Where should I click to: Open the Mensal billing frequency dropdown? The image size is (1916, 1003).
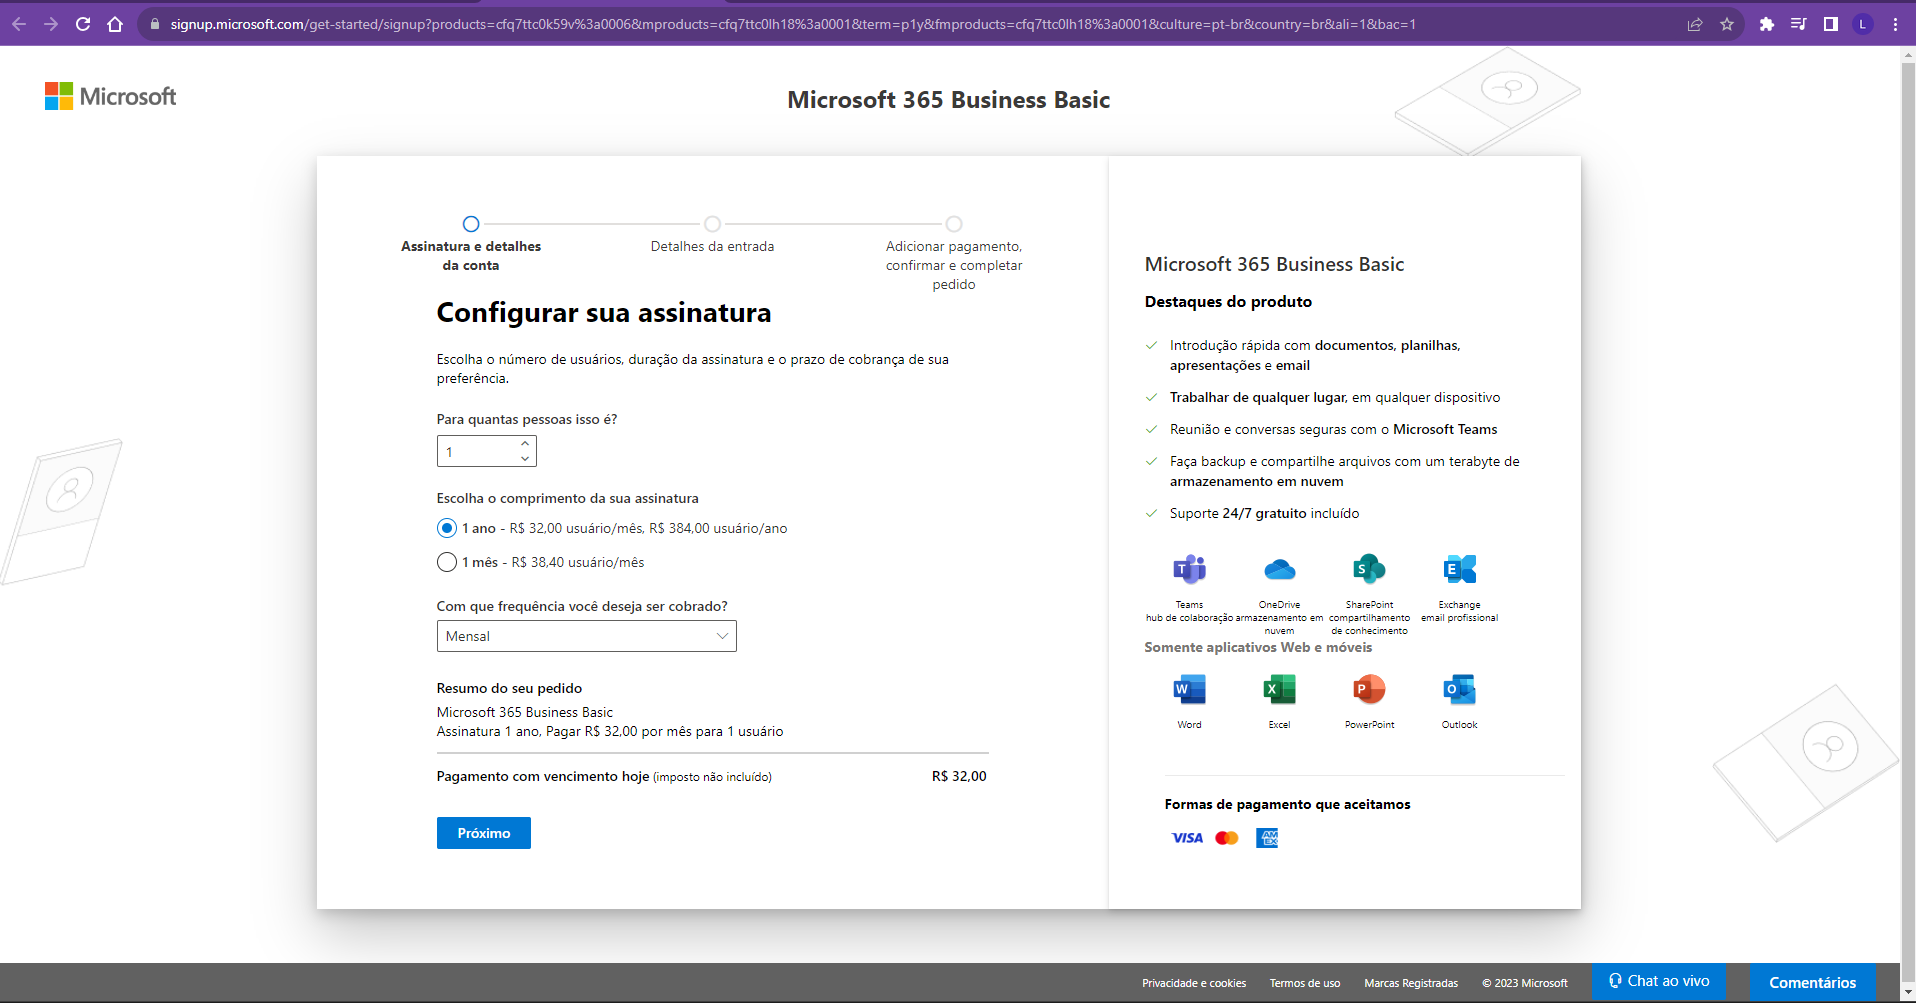[586, 636]
